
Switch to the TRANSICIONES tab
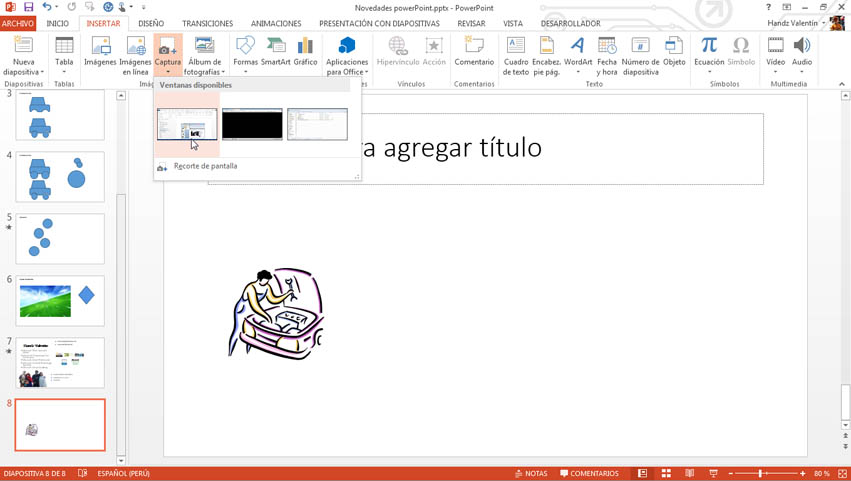tap(208, 23)
